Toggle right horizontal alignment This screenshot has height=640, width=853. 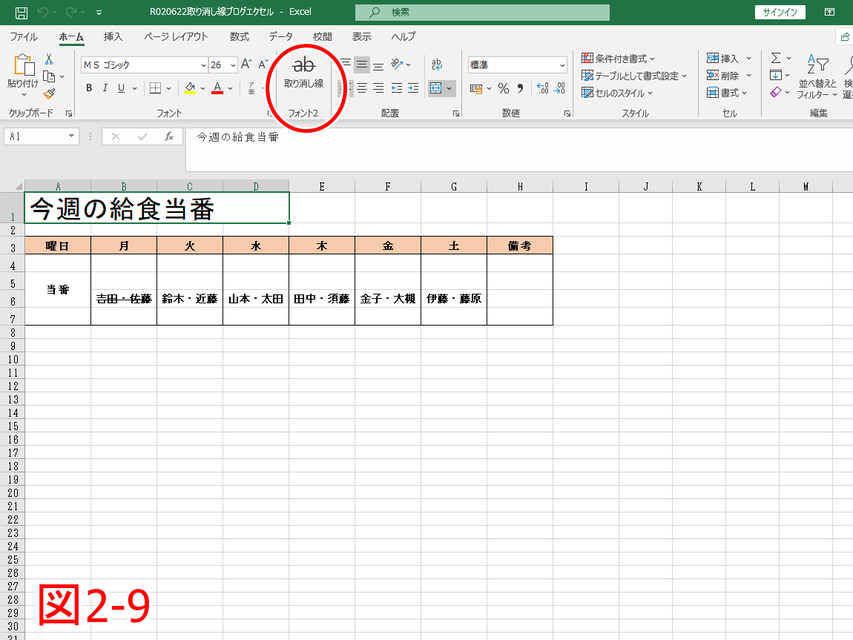pos(379,88)
